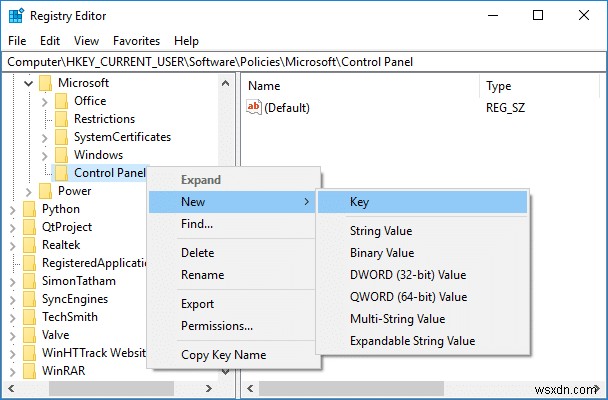608x400 pixels.
Task: Click the Python folder icon
Action: [x=28, y=209]
